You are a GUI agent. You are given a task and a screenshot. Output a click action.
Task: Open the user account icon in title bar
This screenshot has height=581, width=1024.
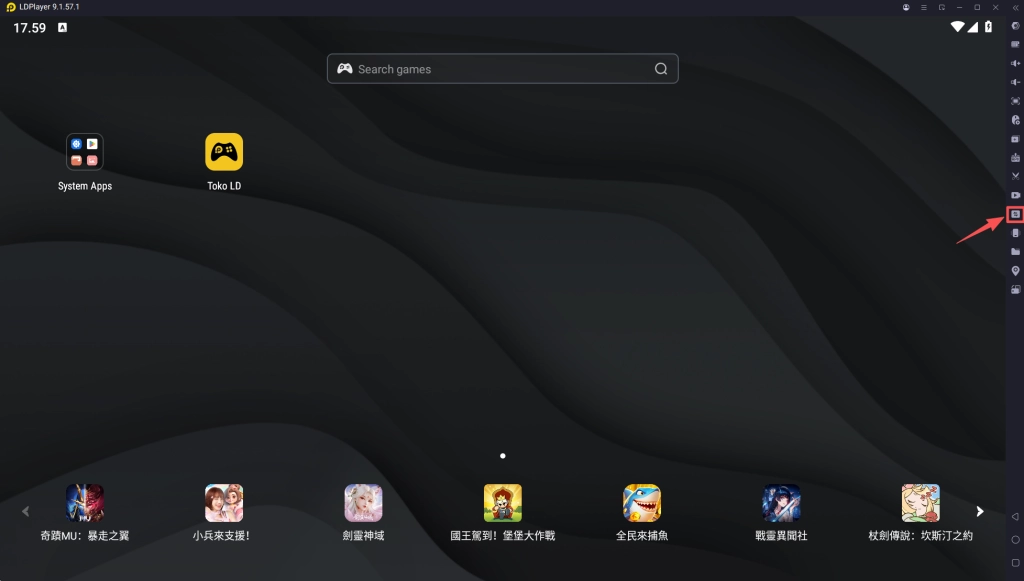click(x=906, y=7)
